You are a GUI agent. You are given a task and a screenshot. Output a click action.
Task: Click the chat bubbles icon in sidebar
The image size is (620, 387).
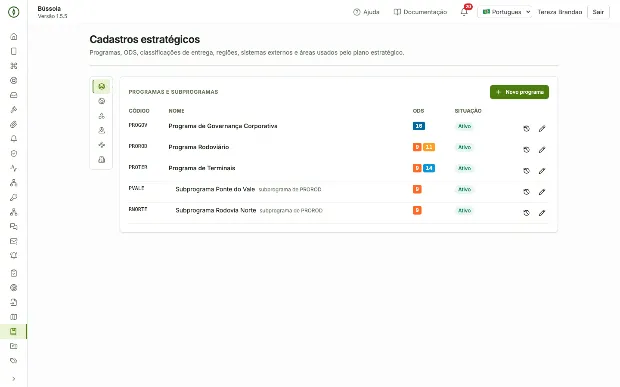pyautogui.click(x=13, y=227)
